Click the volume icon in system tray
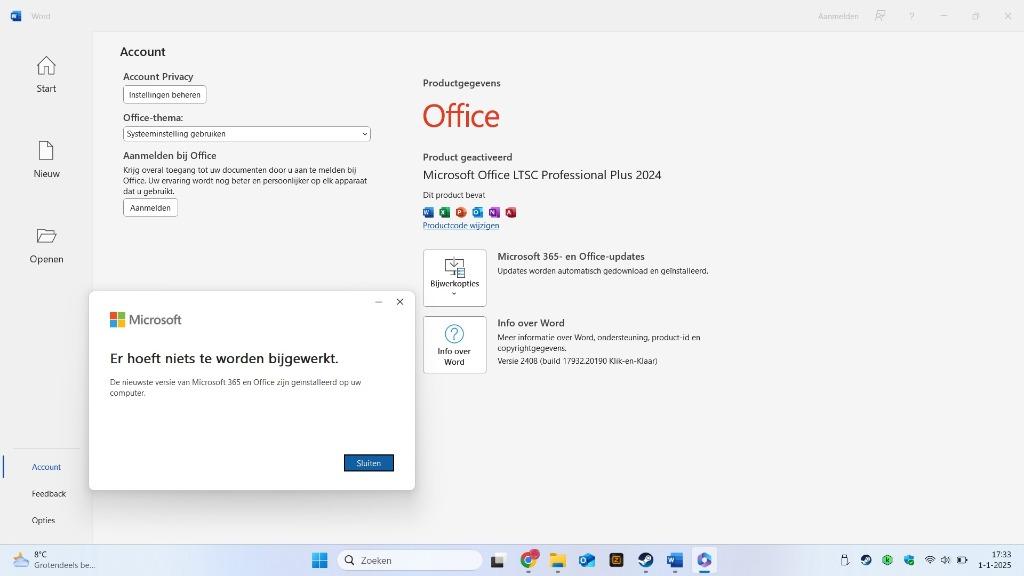This screenshot has height=576, width=1024. click(946, 560)
